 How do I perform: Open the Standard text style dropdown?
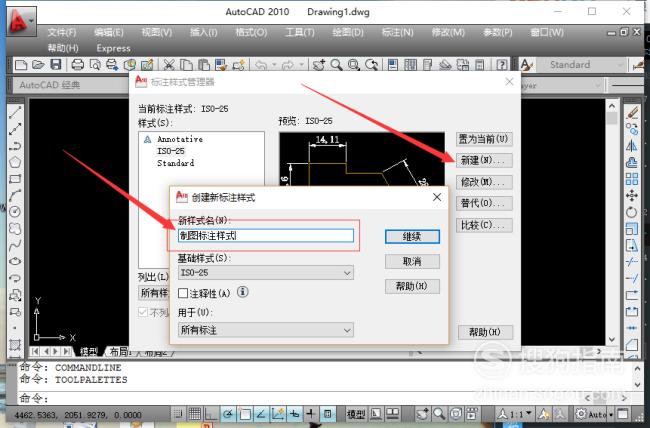coord(580,65)
